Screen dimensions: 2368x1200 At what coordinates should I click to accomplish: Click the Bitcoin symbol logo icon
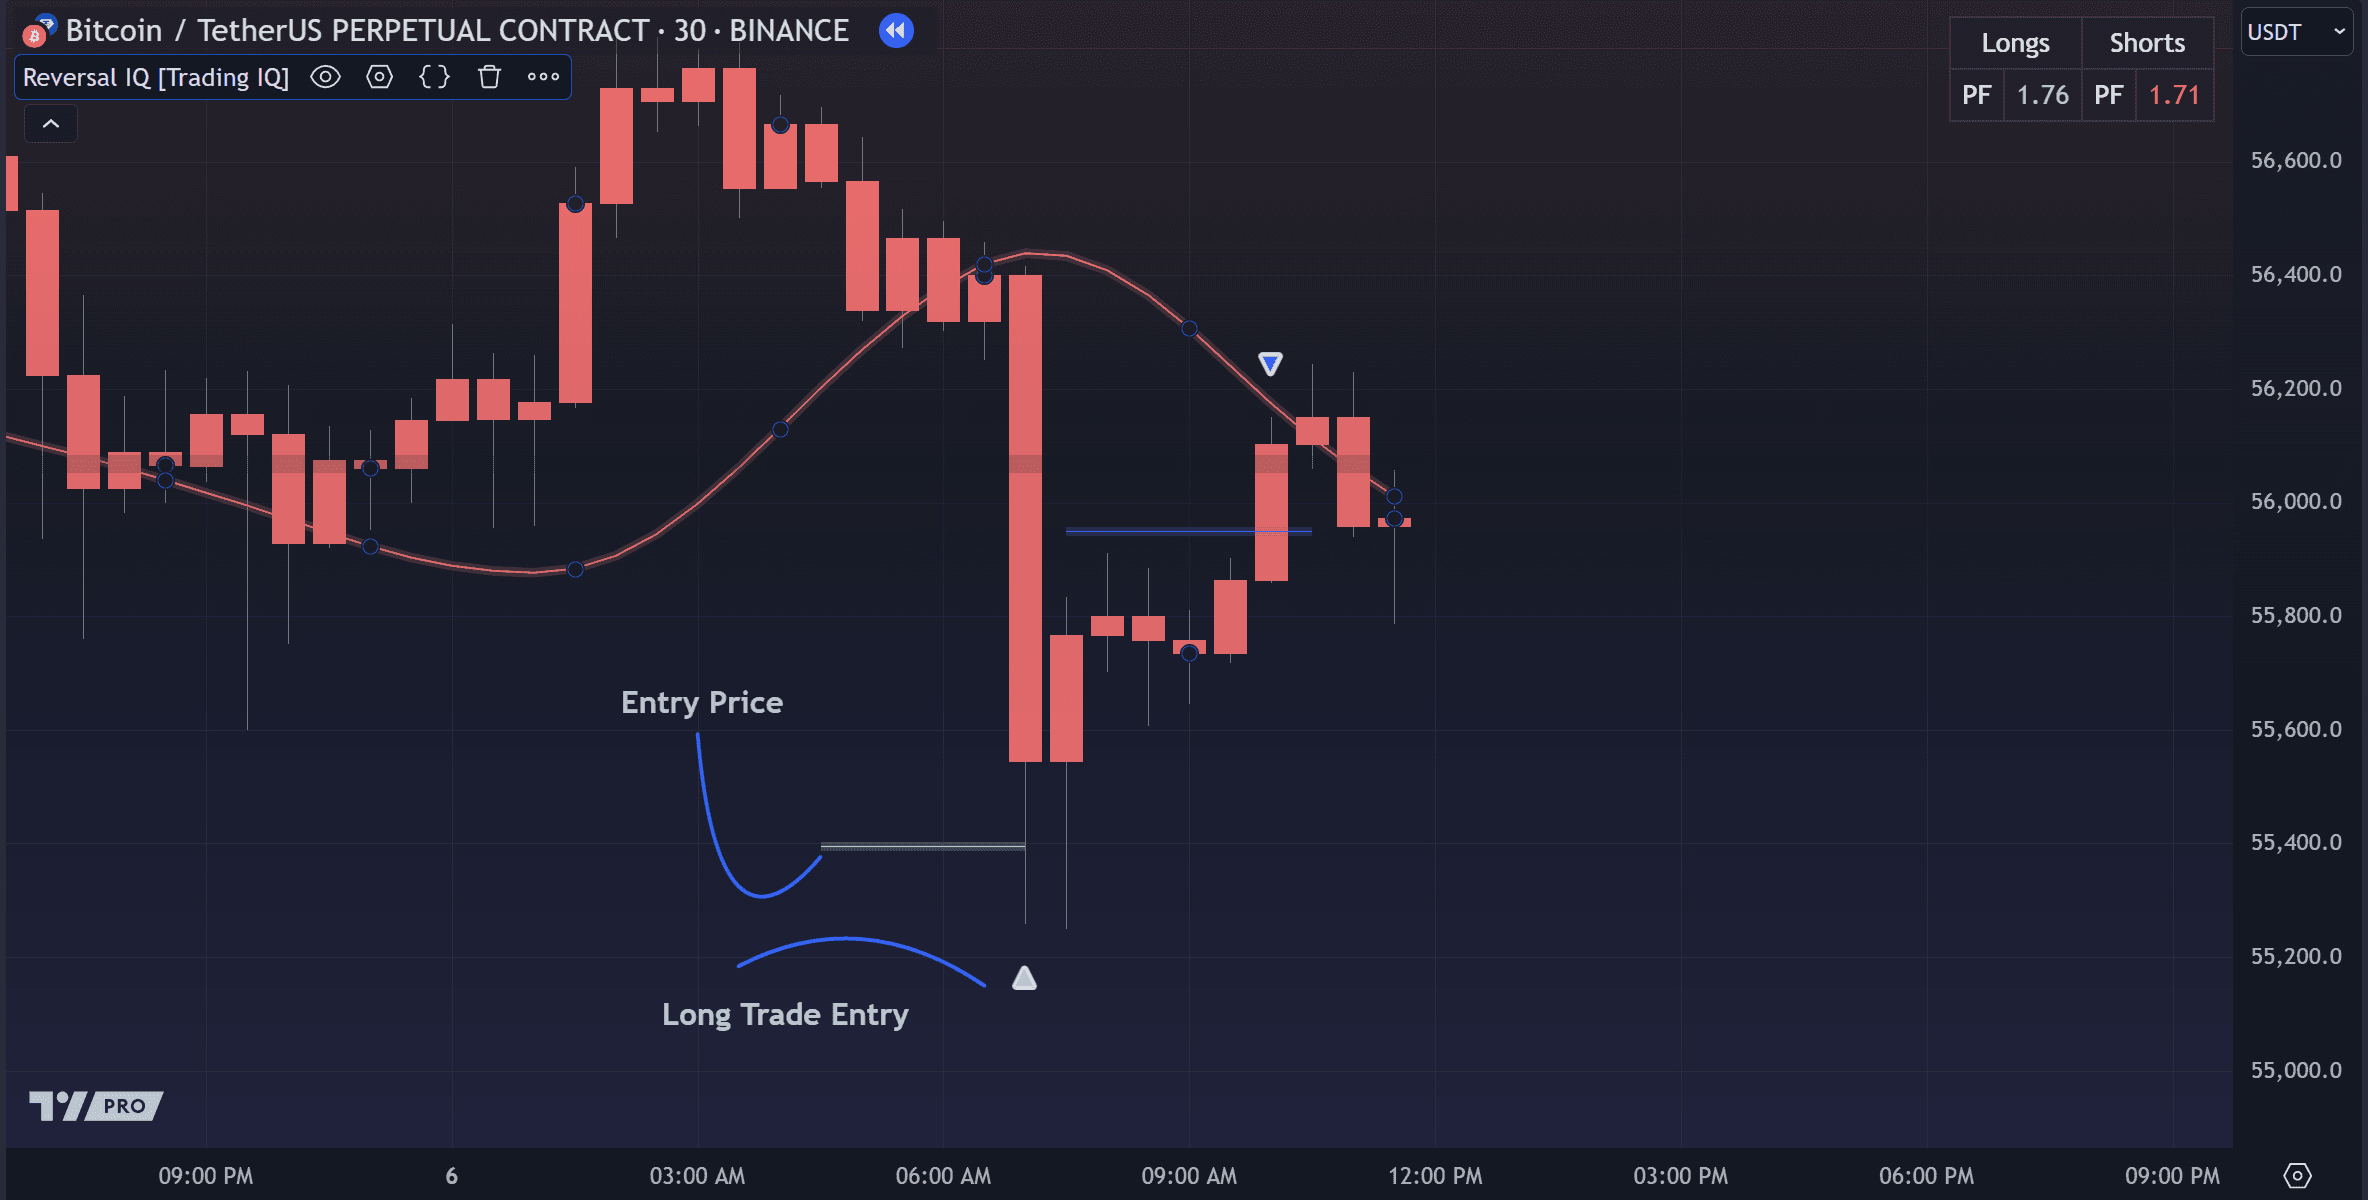pos(38,32)
